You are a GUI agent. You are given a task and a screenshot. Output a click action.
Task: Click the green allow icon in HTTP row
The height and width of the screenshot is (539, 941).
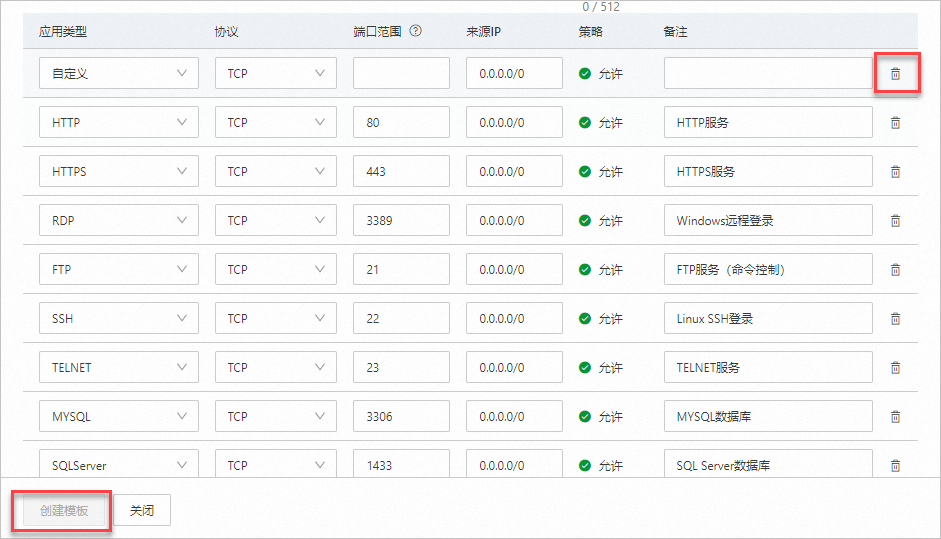[585, 122]
